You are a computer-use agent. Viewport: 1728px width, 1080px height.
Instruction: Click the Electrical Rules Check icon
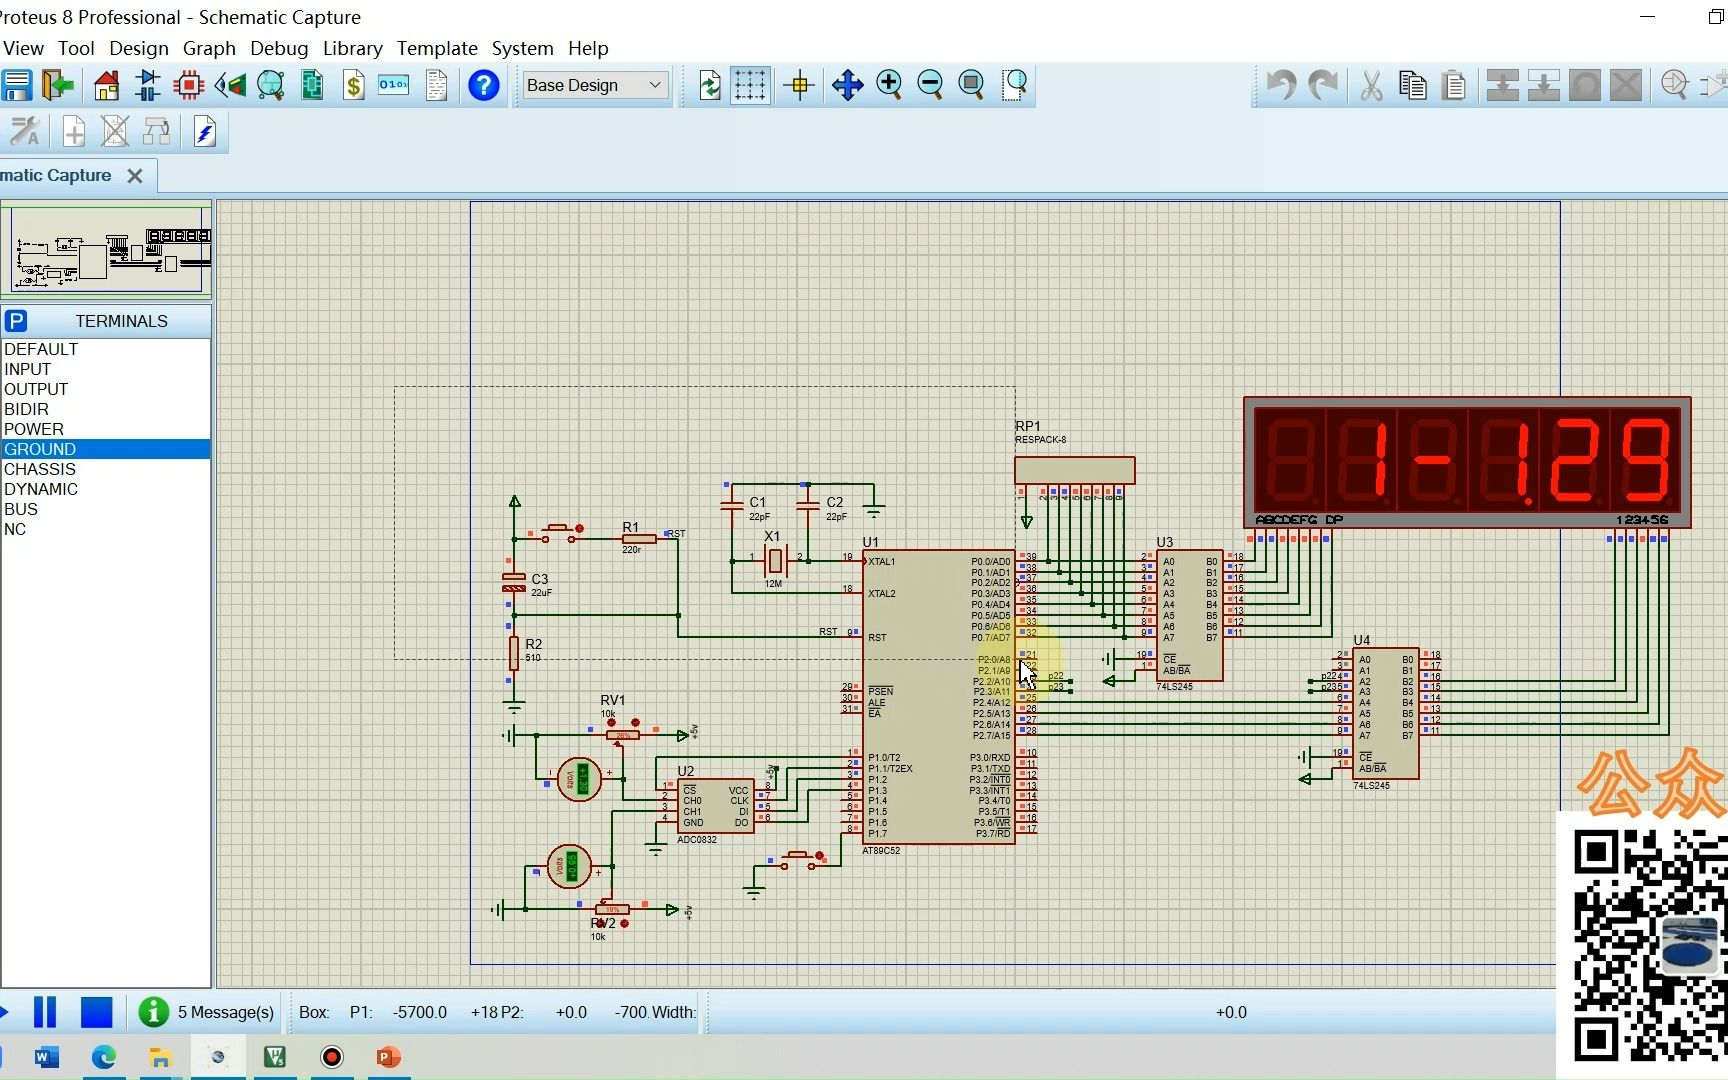click(204, 131)
